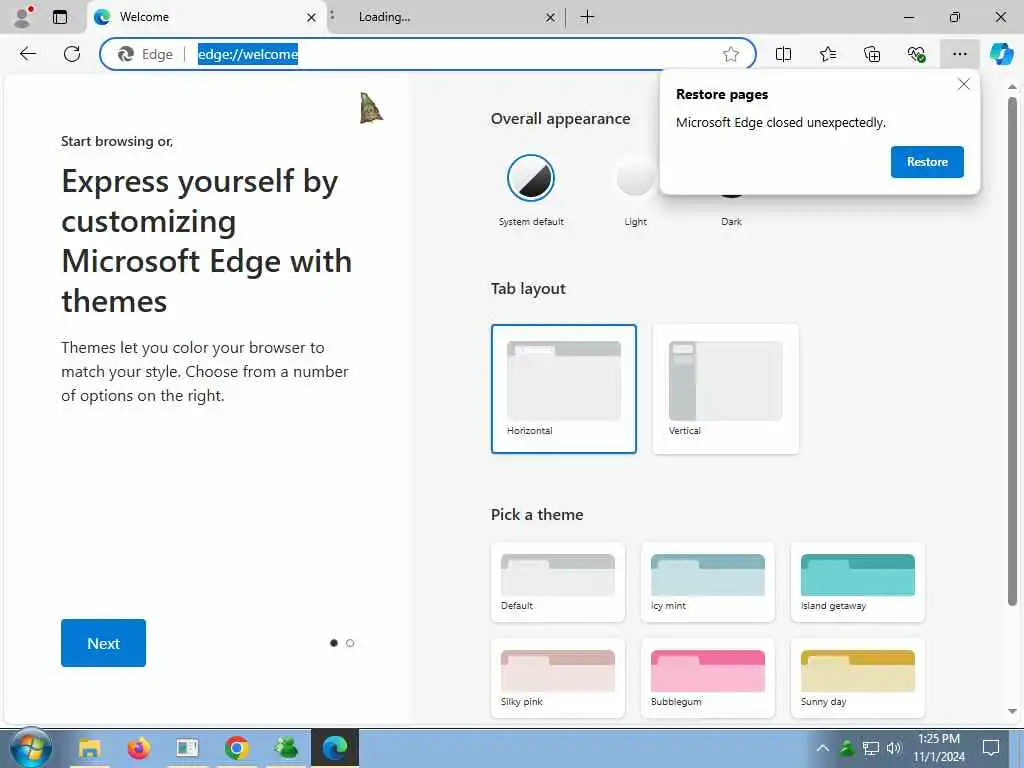Close the Welcome tab
This screenshot has height=768, width=1024.
pyautogui.click(x=312, y=18)
